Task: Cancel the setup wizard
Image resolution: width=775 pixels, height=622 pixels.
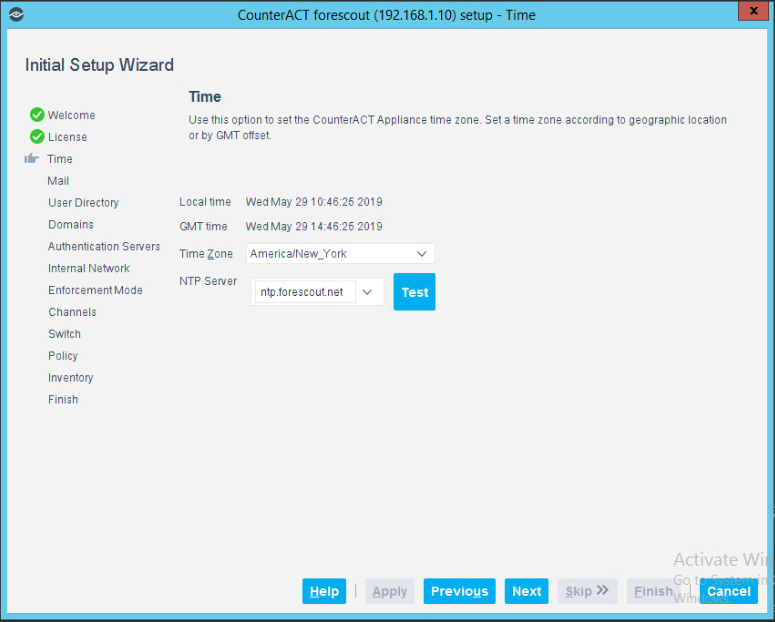Action: pyautogui.click(x=729, y=591)
